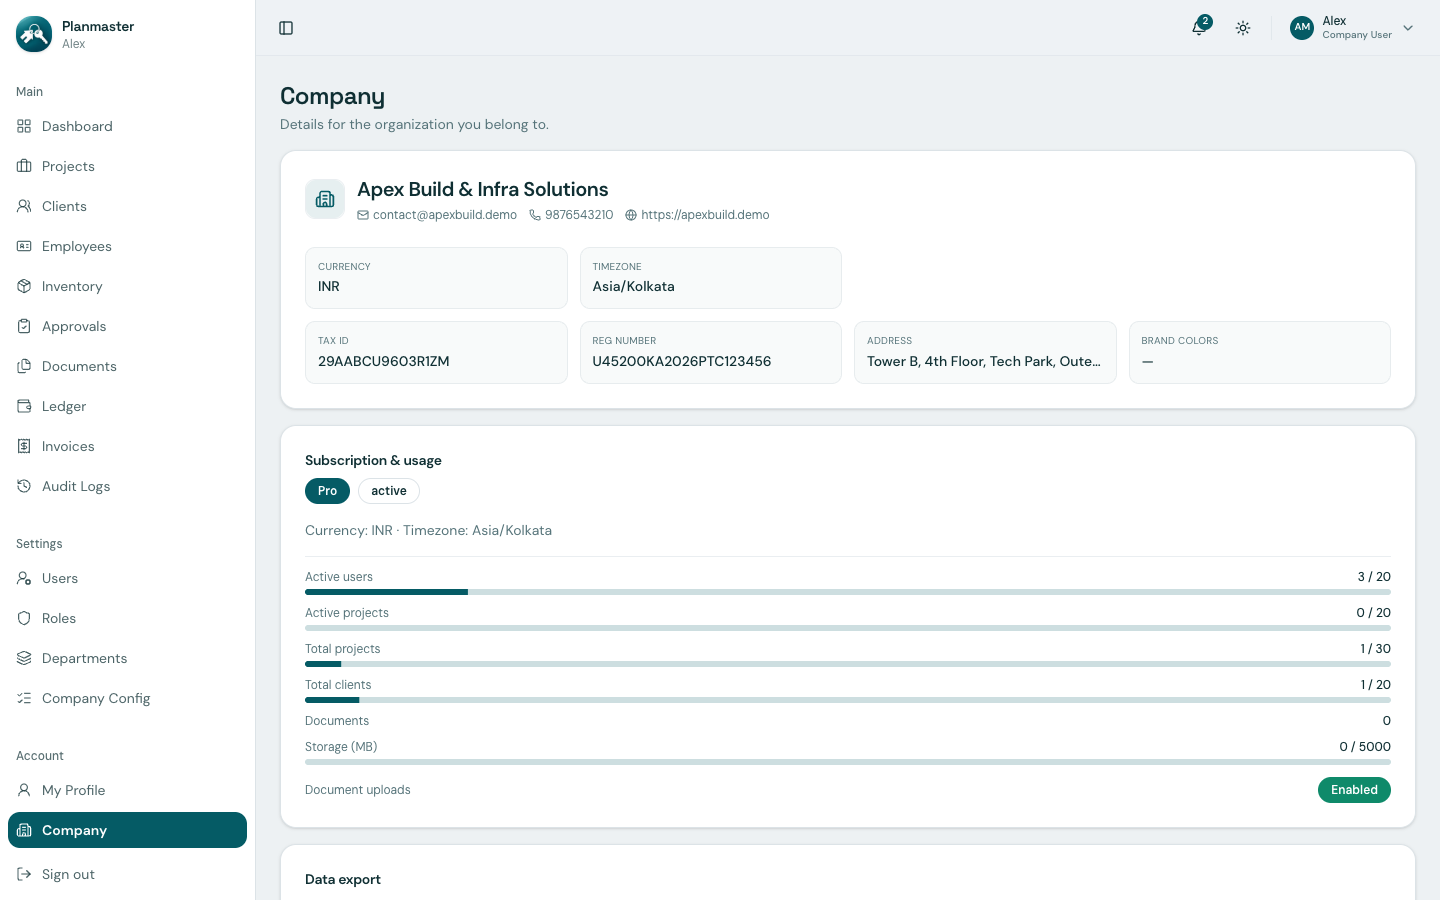Sign out of the account
Screen dimensions: 1440x900
[x=127, y=874]
